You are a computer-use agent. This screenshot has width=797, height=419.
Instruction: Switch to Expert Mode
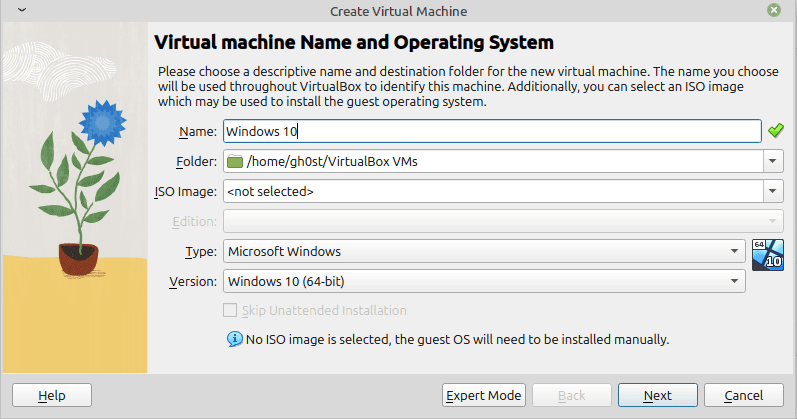pyautogui.click(x=483, y=395)
